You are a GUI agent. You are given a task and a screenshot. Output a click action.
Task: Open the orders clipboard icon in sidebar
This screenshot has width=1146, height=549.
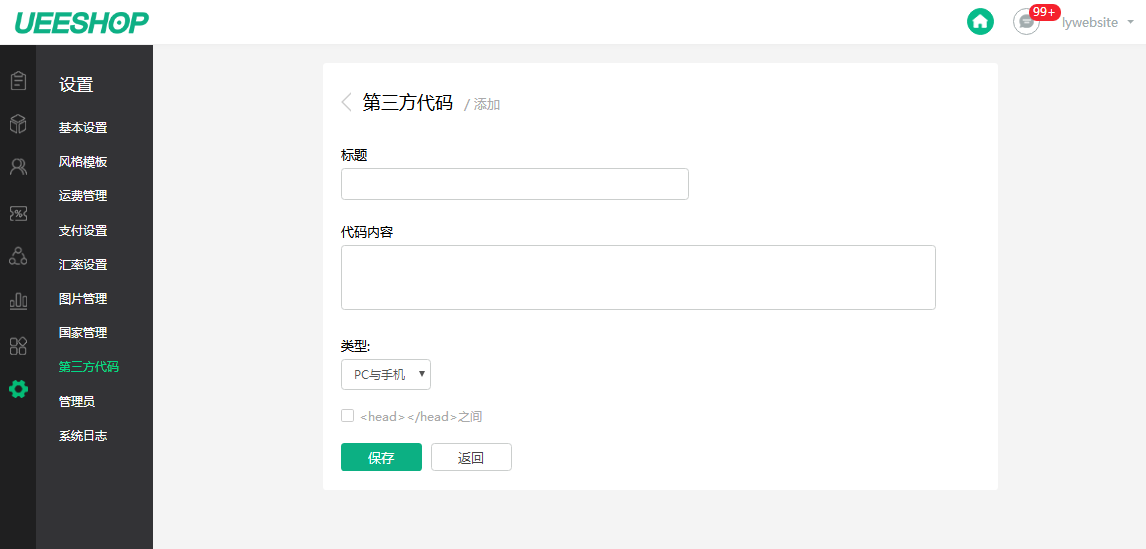18,80
